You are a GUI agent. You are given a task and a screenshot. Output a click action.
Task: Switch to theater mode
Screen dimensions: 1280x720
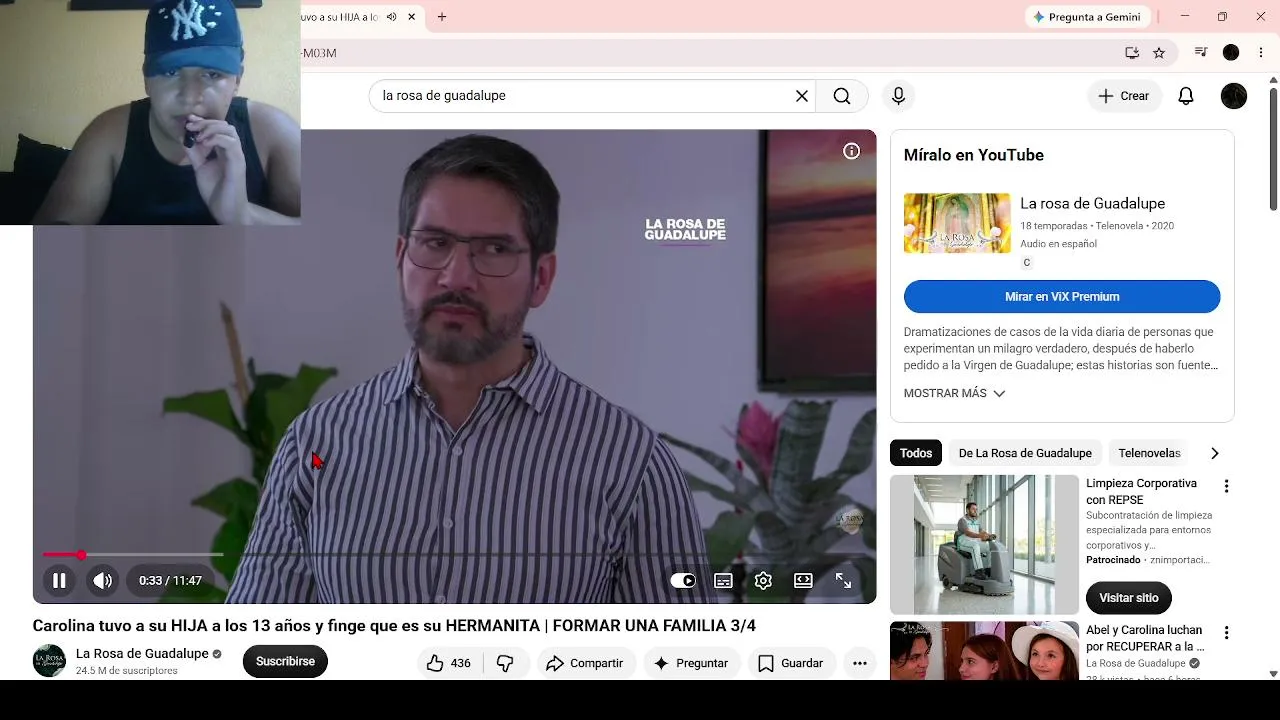coord(803,580)
